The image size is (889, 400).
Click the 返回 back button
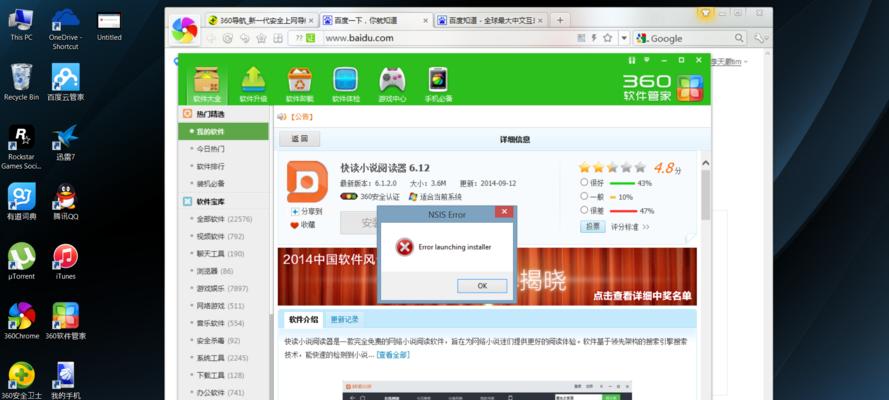[299, 139]
